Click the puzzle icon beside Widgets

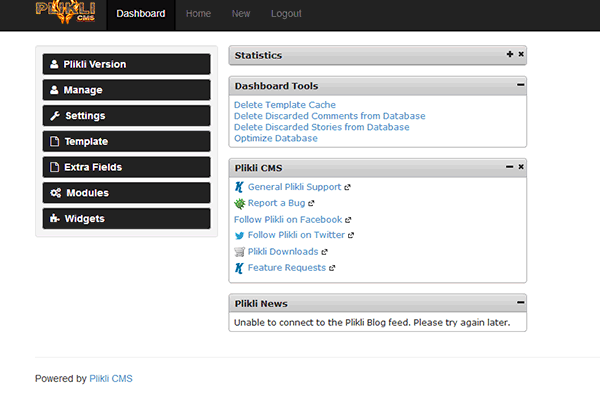pos(55,218)
